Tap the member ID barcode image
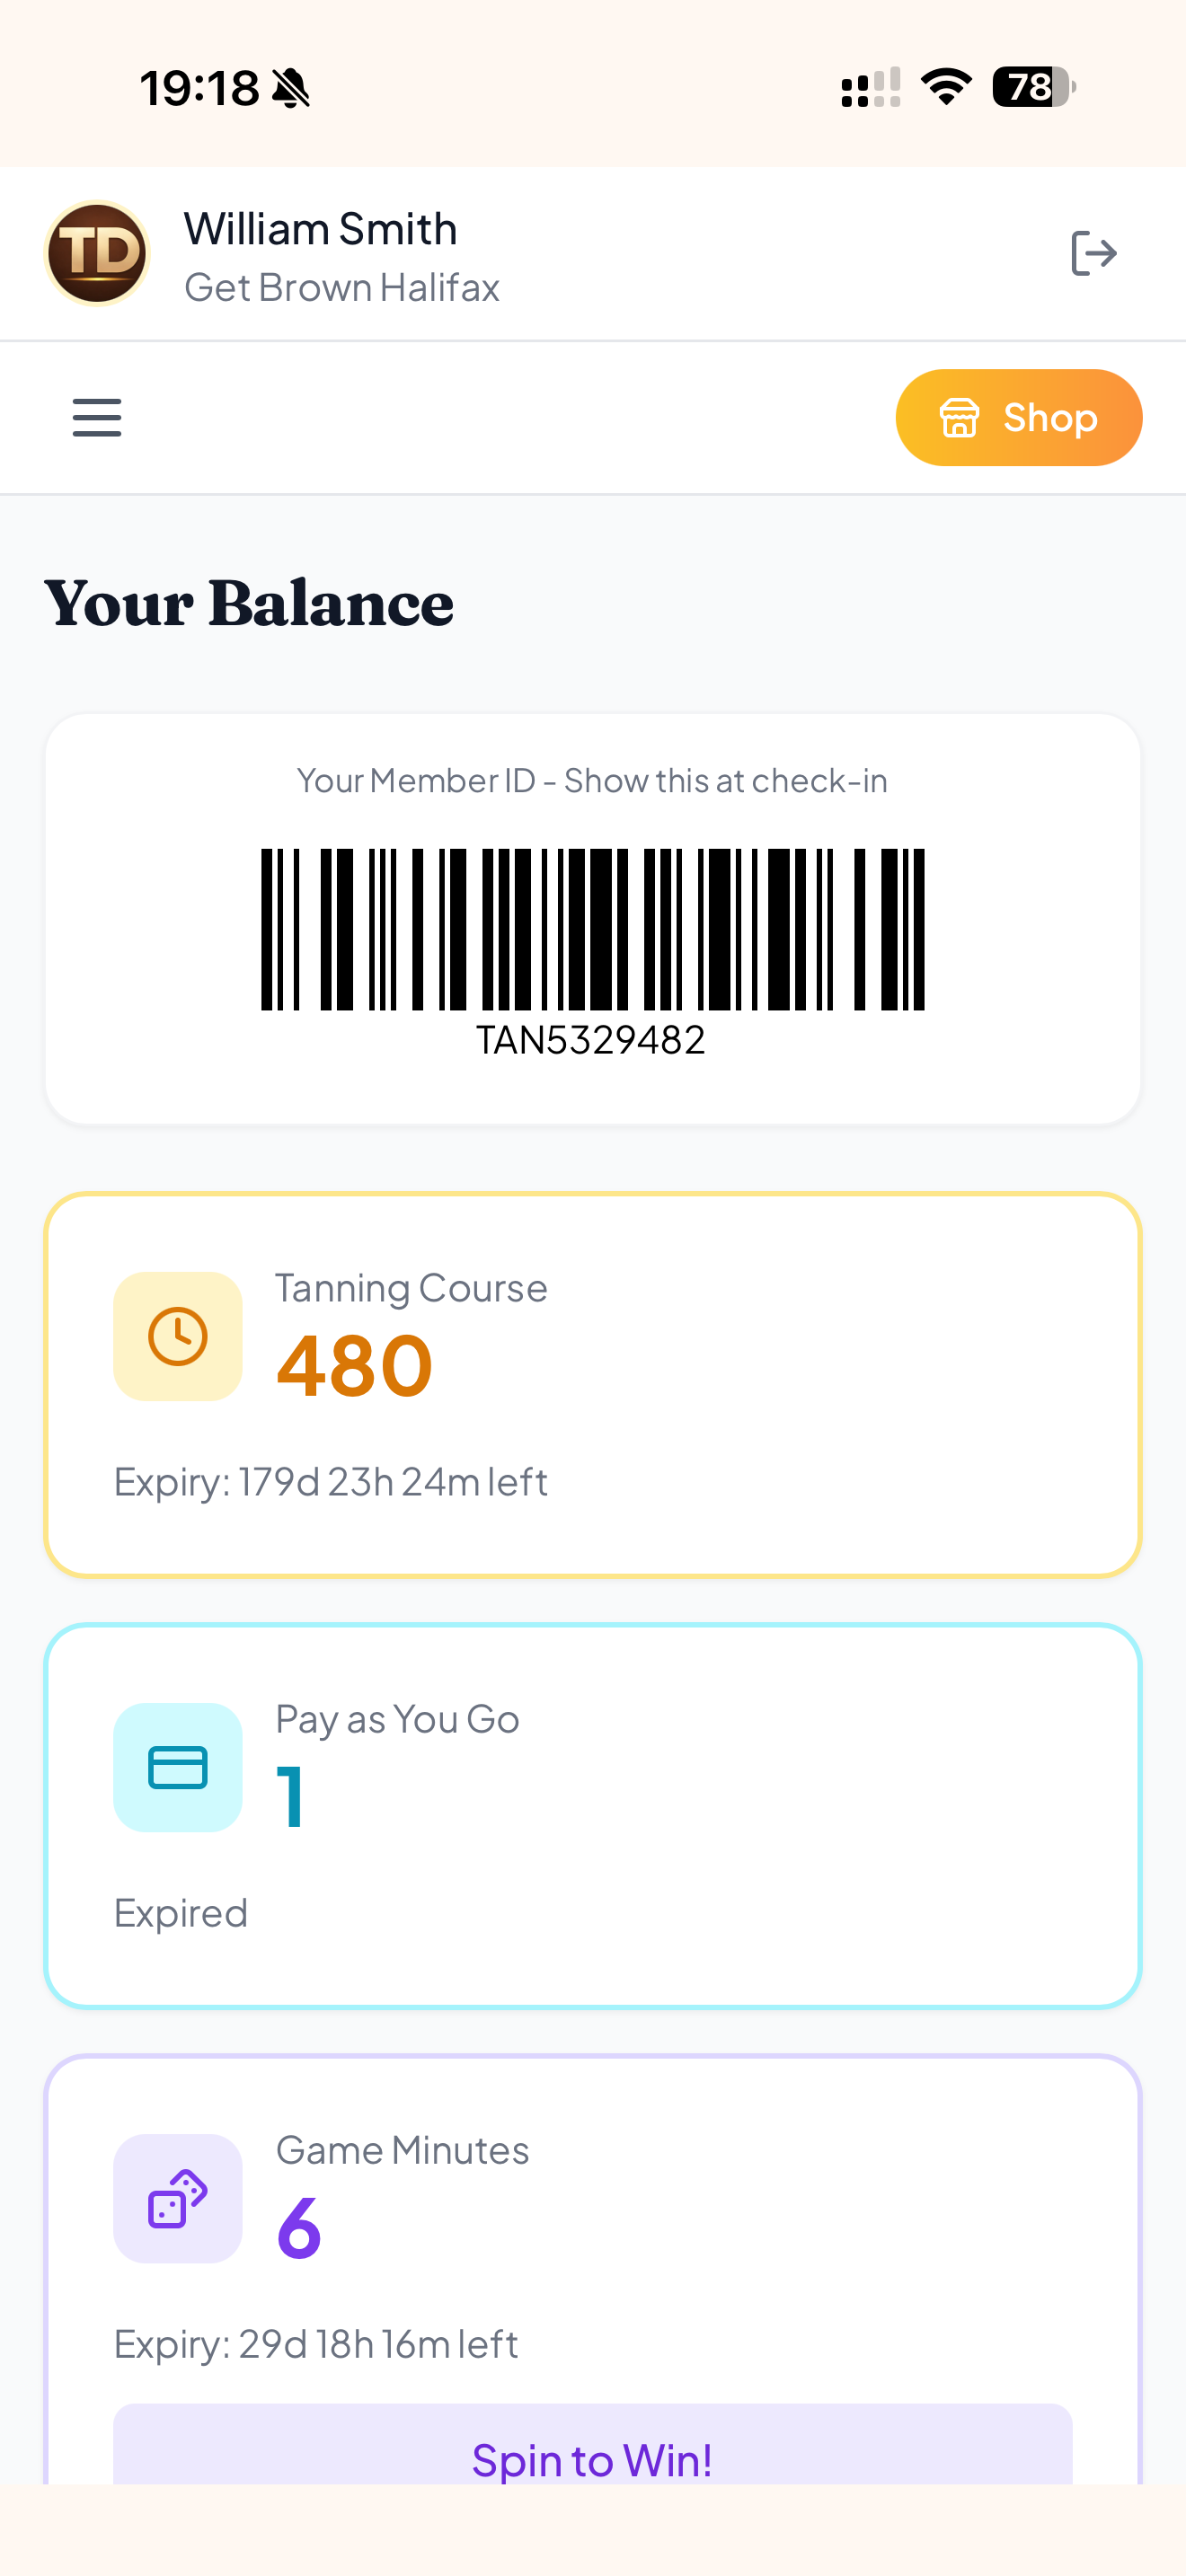Image resolution: width=1186 pixels, height=2576 pixels. tap(592, 929)
